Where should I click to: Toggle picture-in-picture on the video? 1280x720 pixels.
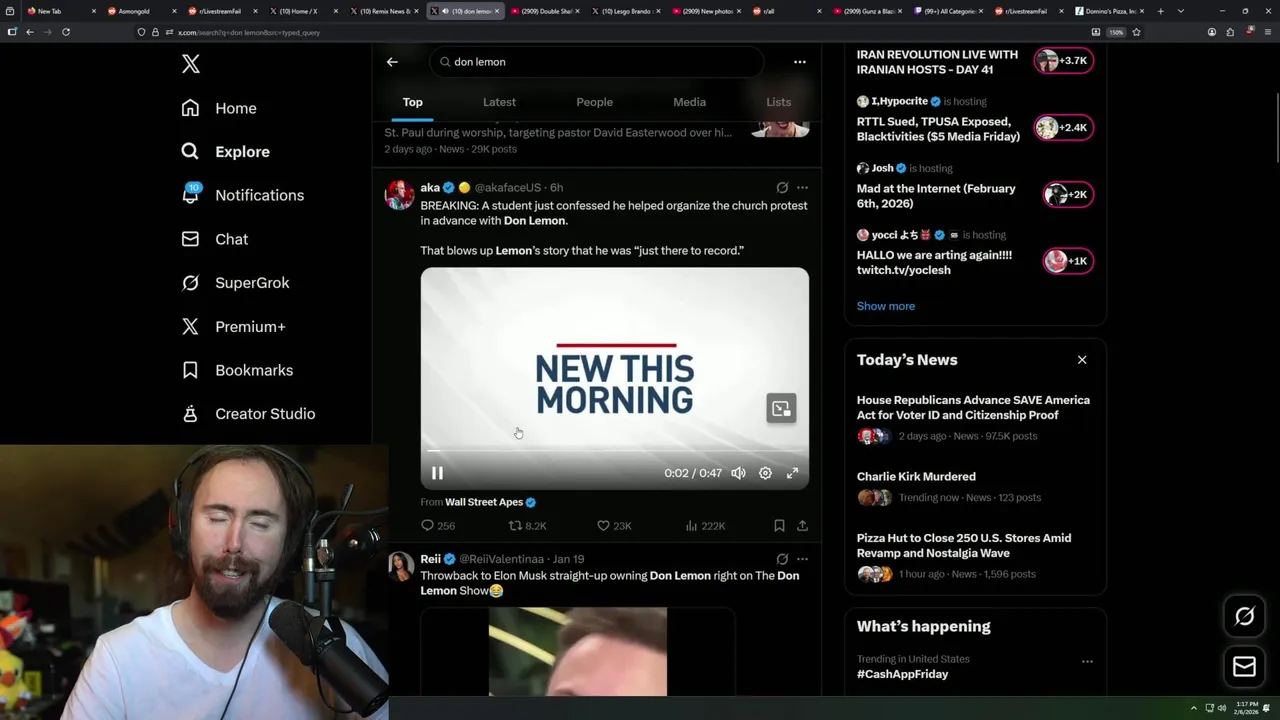(781, 408)
